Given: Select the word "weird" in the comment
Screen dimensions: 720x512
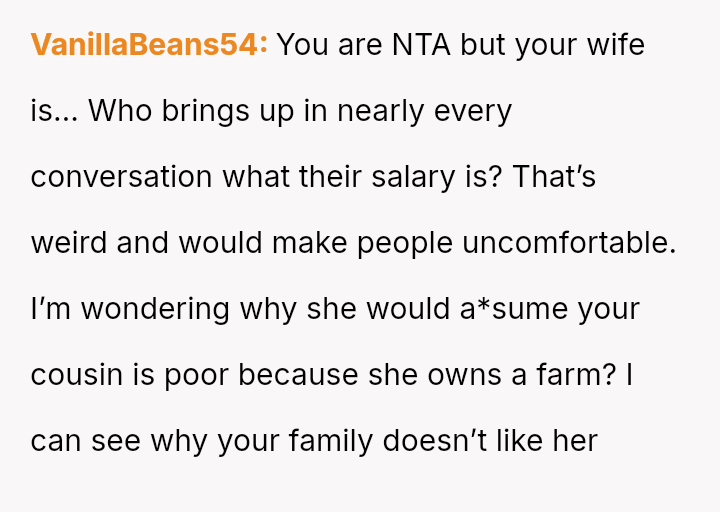Looking at the screenshot, I should pyautogui.click(x=69, y=243).
